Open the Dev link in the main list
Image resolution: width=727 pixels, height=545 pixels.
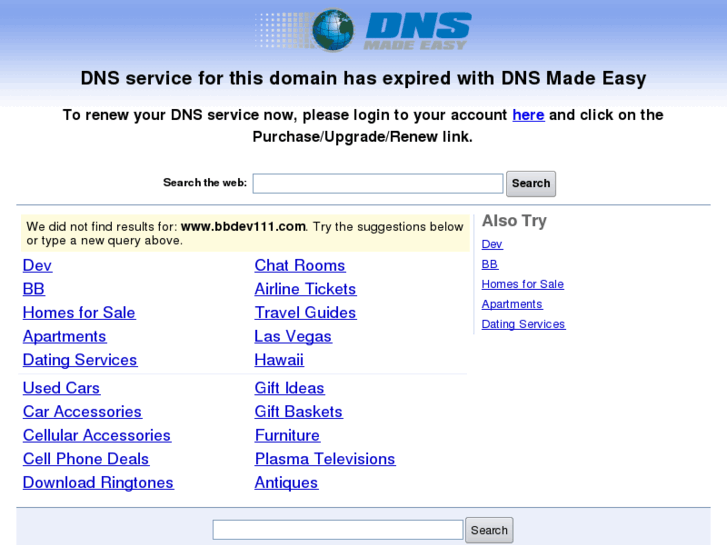point(37,265)
